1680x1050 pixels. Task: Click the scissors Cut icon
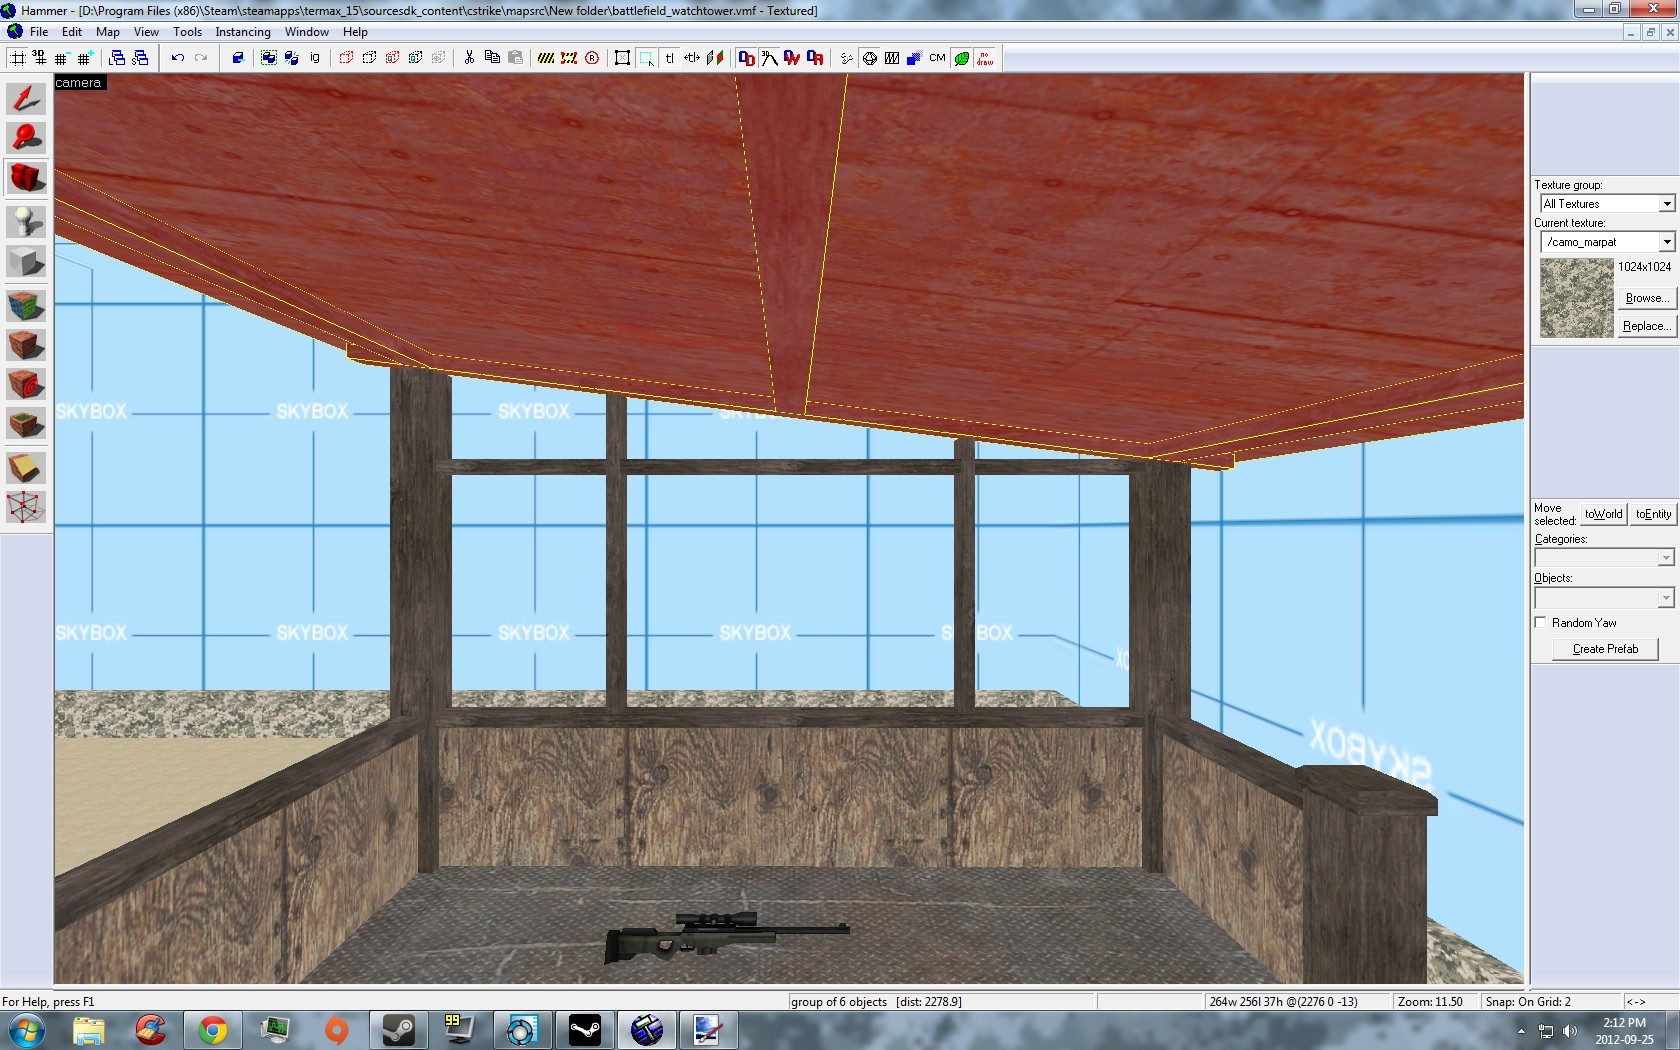click(468, 58)
